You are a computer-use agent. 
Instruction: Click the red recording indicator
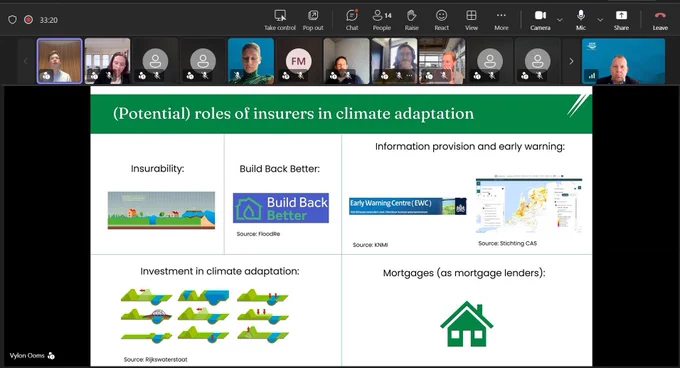[x=29, y=20]
